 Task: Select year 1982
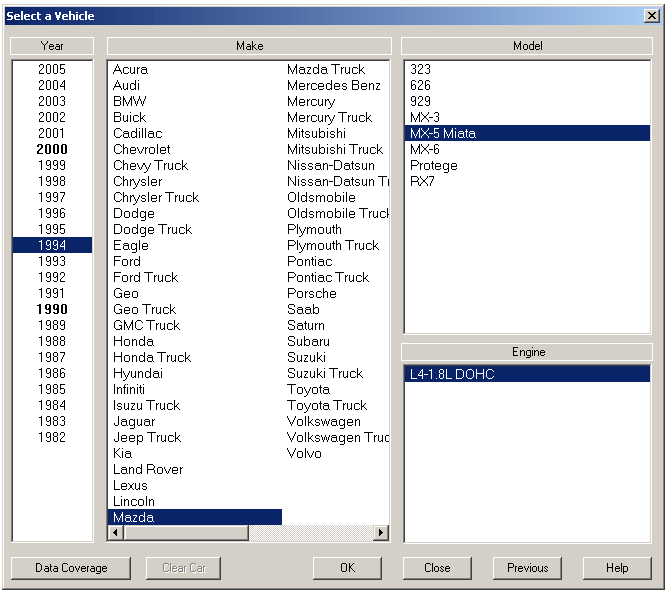click(x=52, y=437)
